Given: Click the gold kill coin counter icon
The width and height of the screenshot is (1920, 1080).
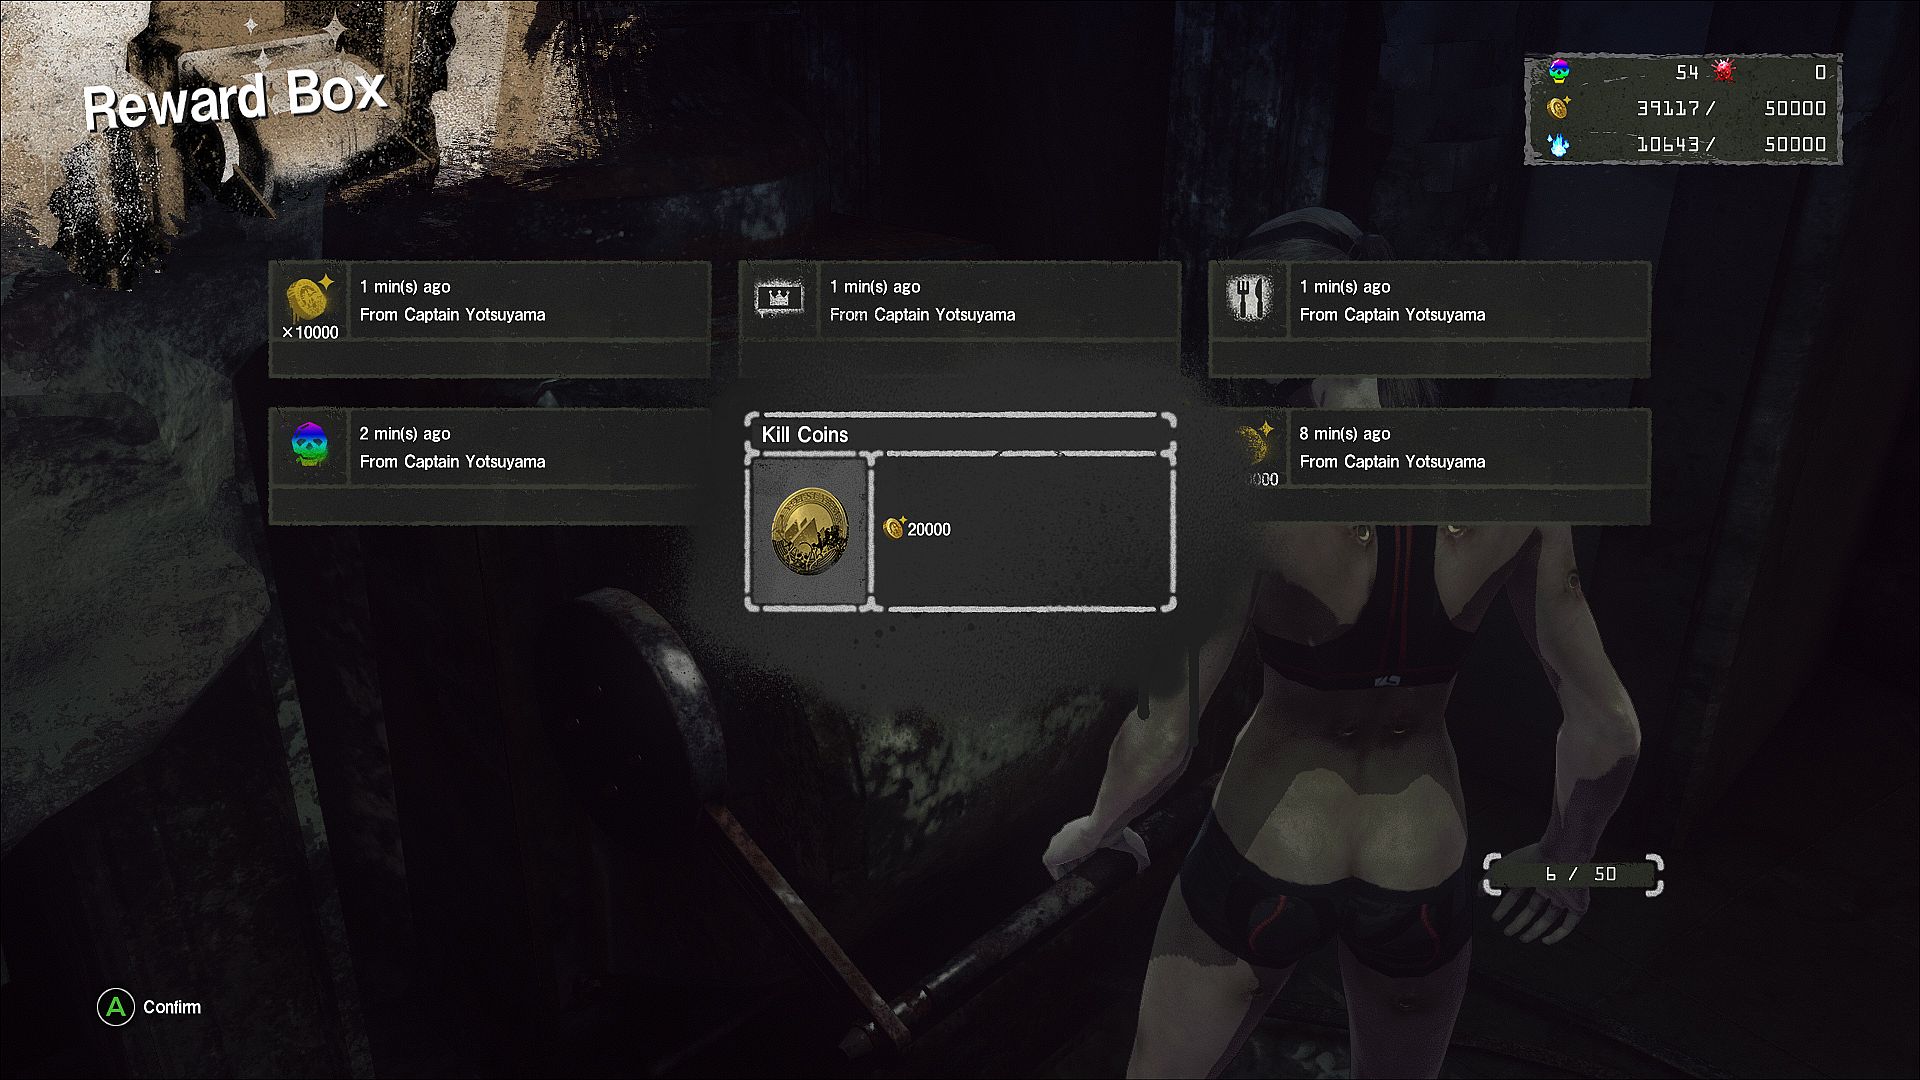Looking at the screenshot, I should coord(1558,107).
